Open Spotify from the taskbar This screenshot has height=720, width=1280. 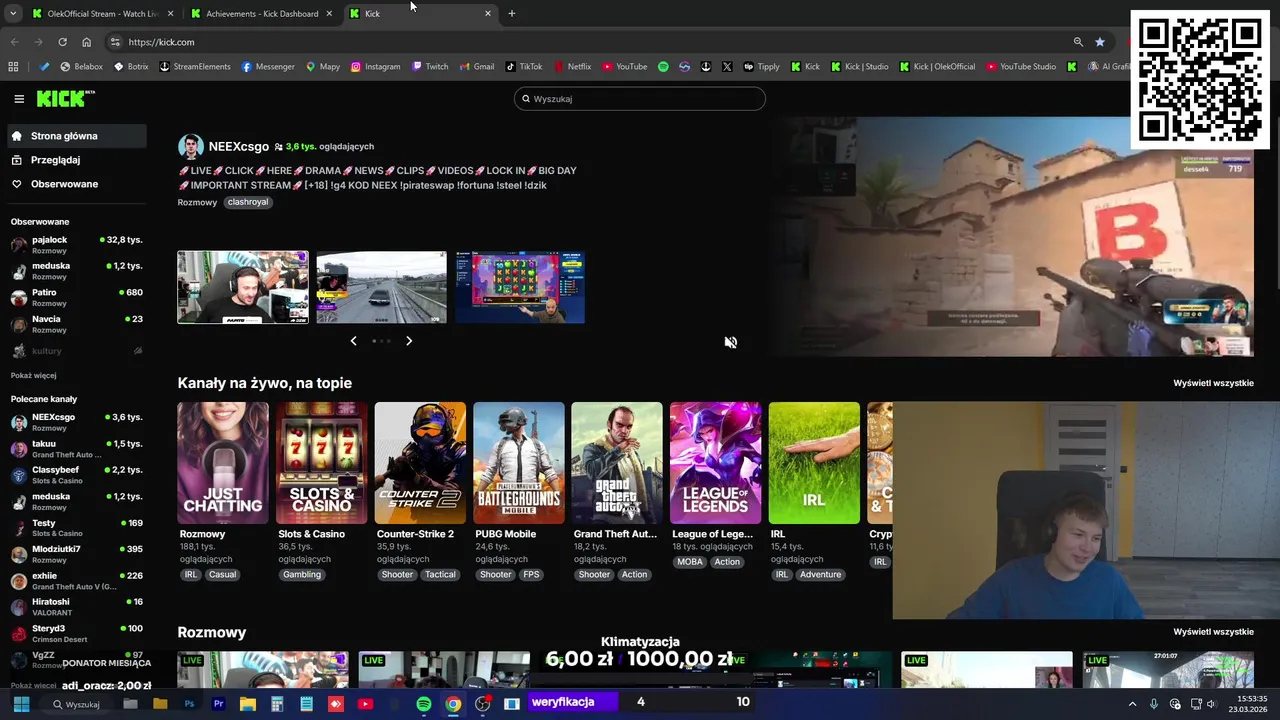click(424, 704)
